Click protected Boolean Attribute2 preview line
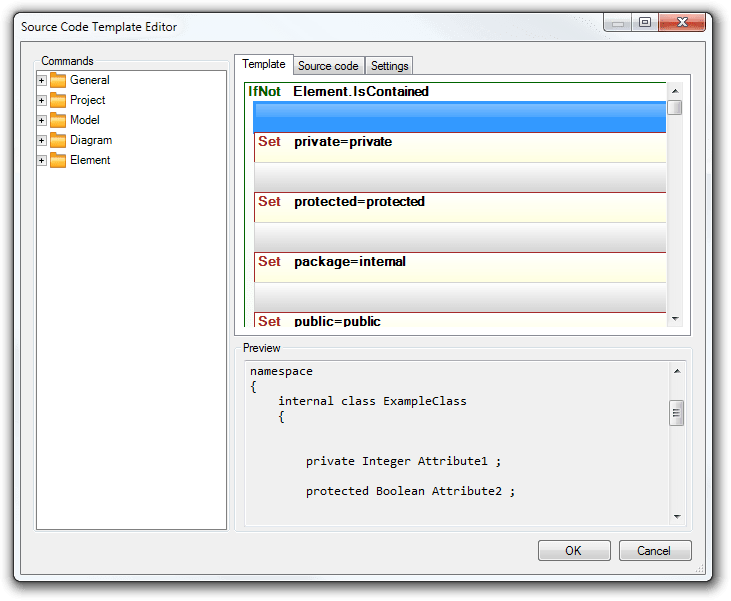This screenshot has width=731, height=601. pos(410,491)
